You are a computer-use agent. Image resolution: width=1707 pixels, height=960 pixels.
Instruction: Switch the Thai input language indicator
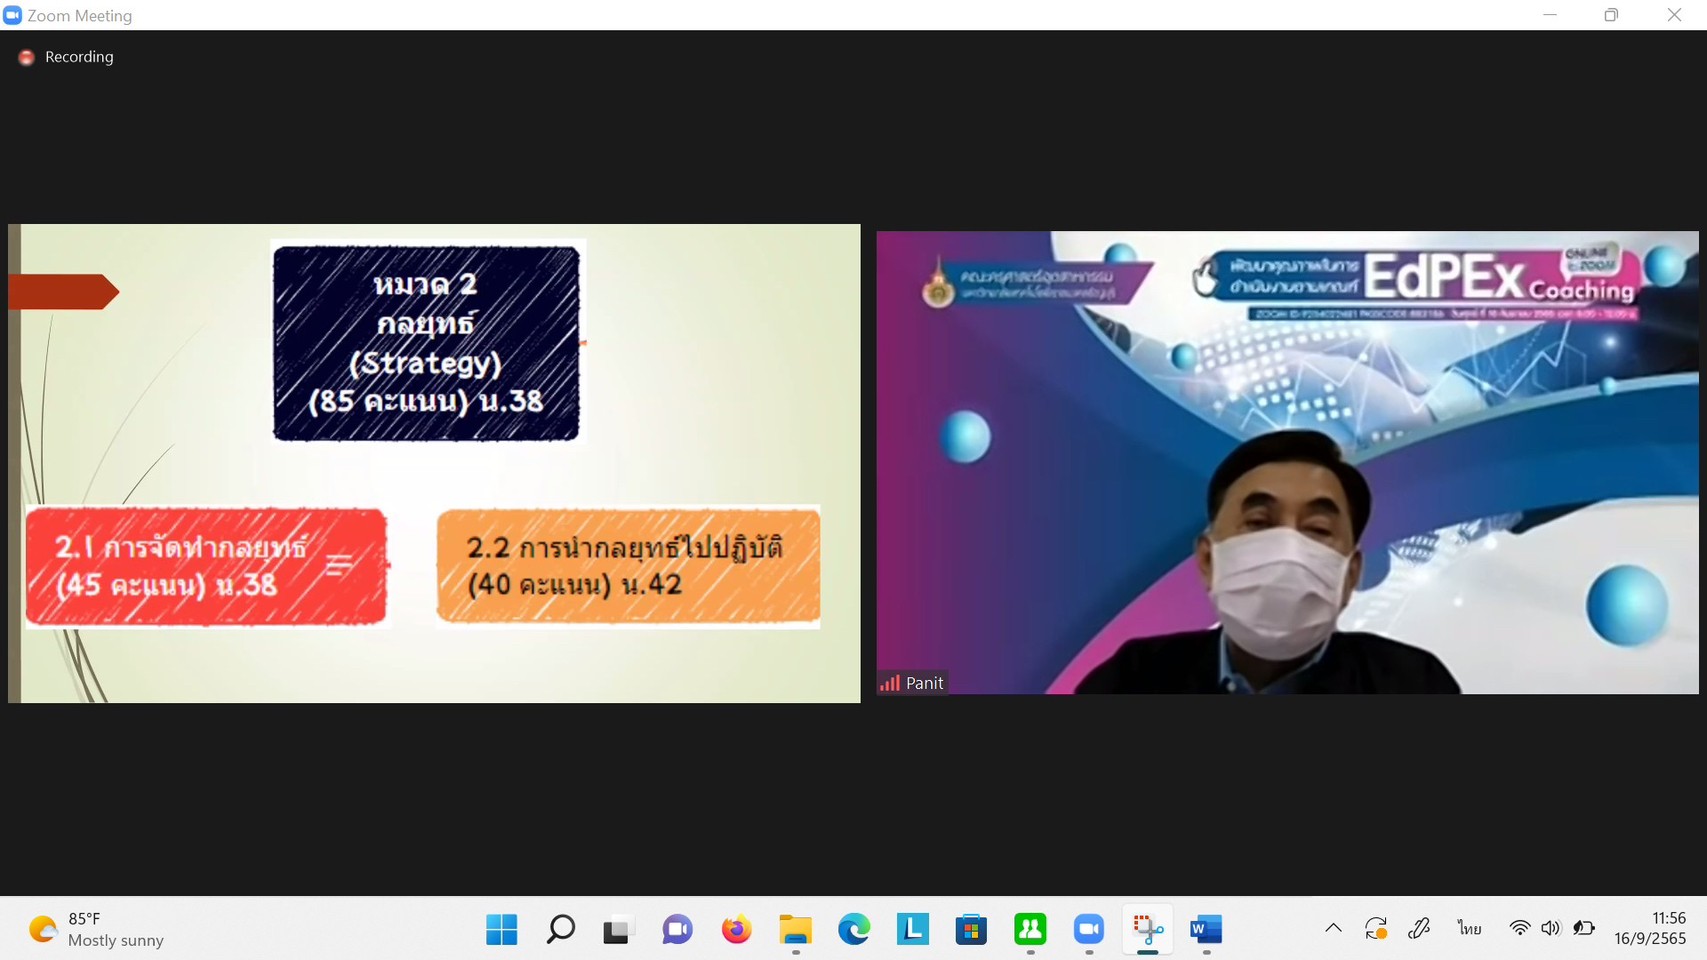click(x=1469, y=928)
